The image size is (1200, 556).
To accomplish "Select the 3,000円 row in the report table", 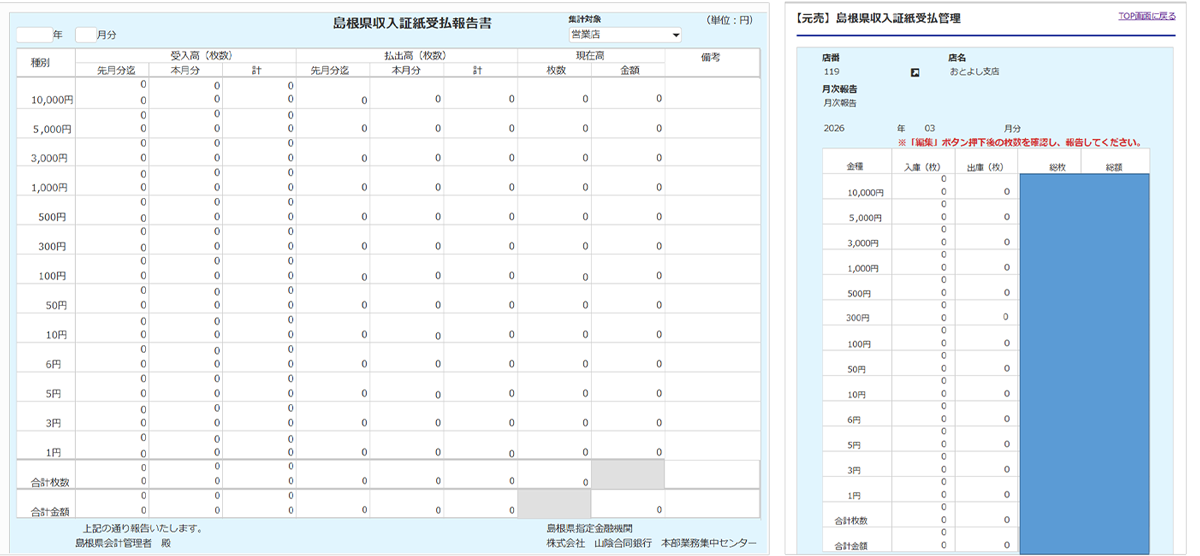I will point(389,152).
